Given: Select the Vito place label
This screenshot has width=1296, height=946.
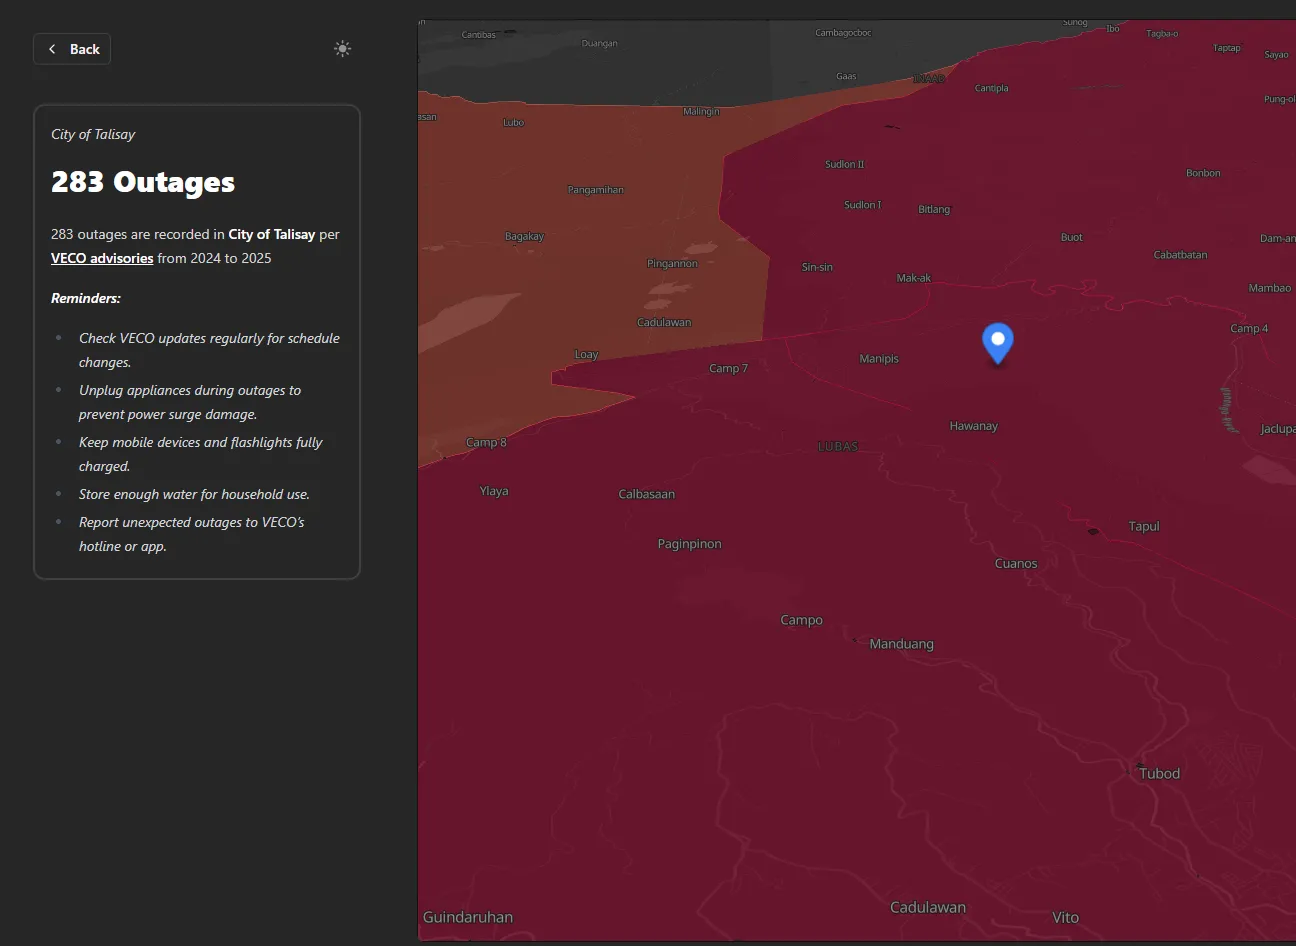Looking at the screenshot, I should 1065,917.
